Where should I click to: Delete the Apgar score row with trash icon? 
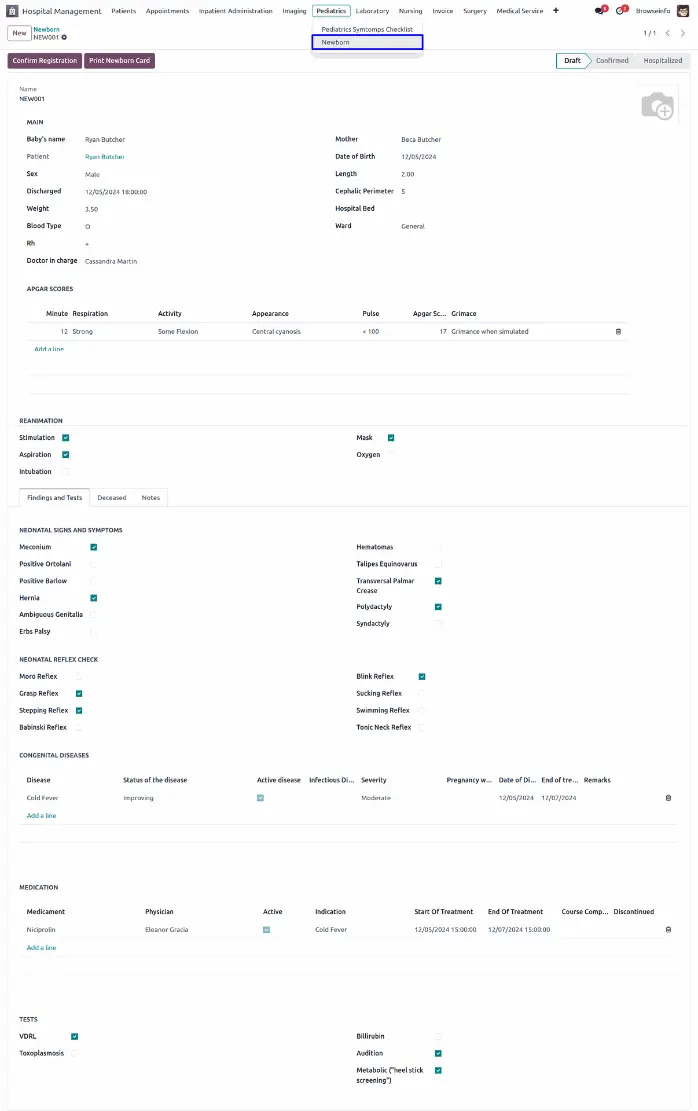(619, 332)
